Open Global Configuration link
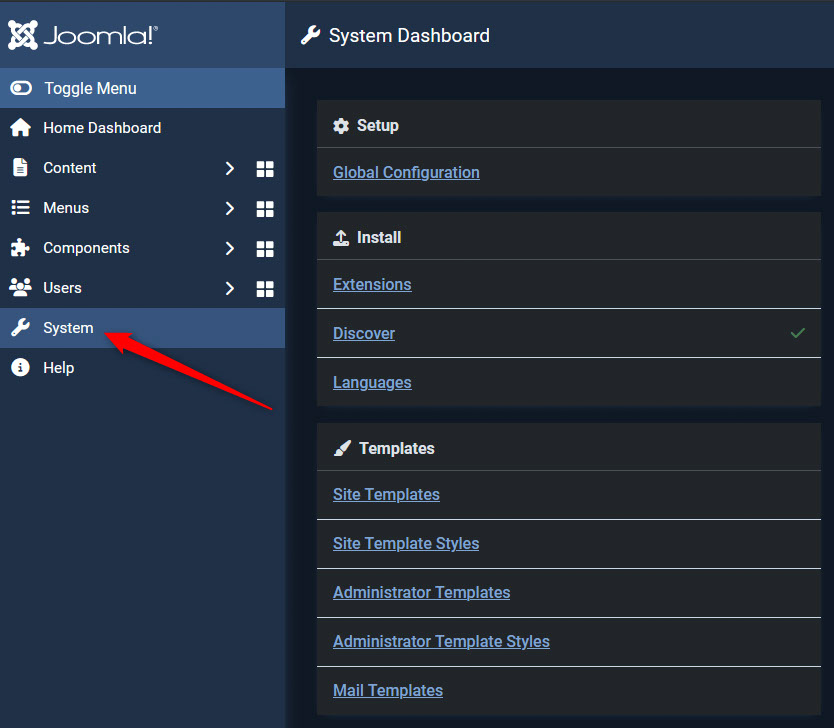The width and height of the screenshot is (834, 728). pyautogui.click(x=406, y=172)
